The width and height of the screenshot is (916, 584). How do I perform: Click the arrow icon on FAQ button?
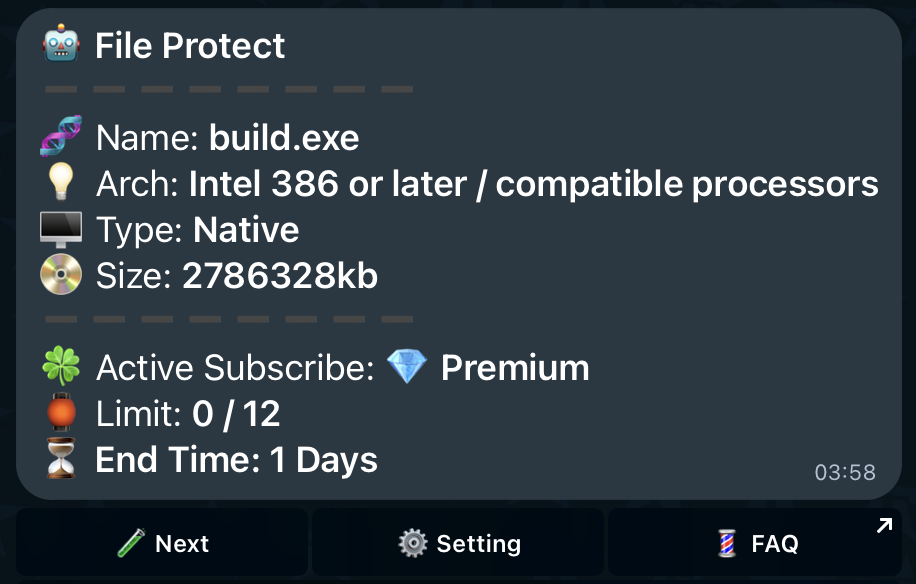coord(884,526)
